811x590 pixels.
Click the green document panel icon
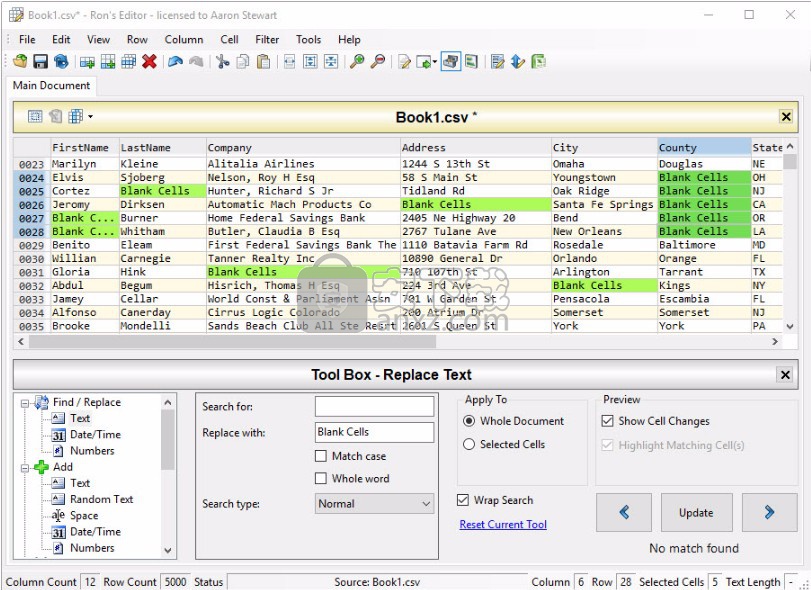tap(471, 62)
